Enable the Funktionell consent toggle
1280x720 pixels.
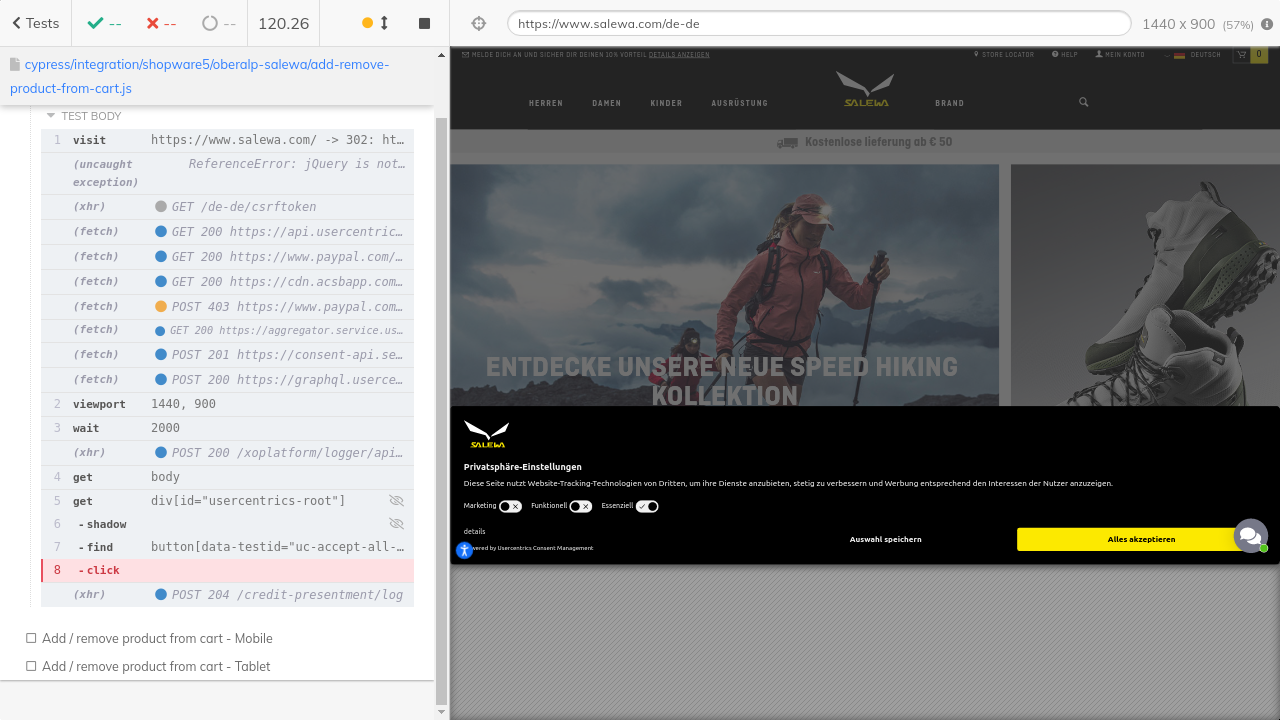point(580,506)
